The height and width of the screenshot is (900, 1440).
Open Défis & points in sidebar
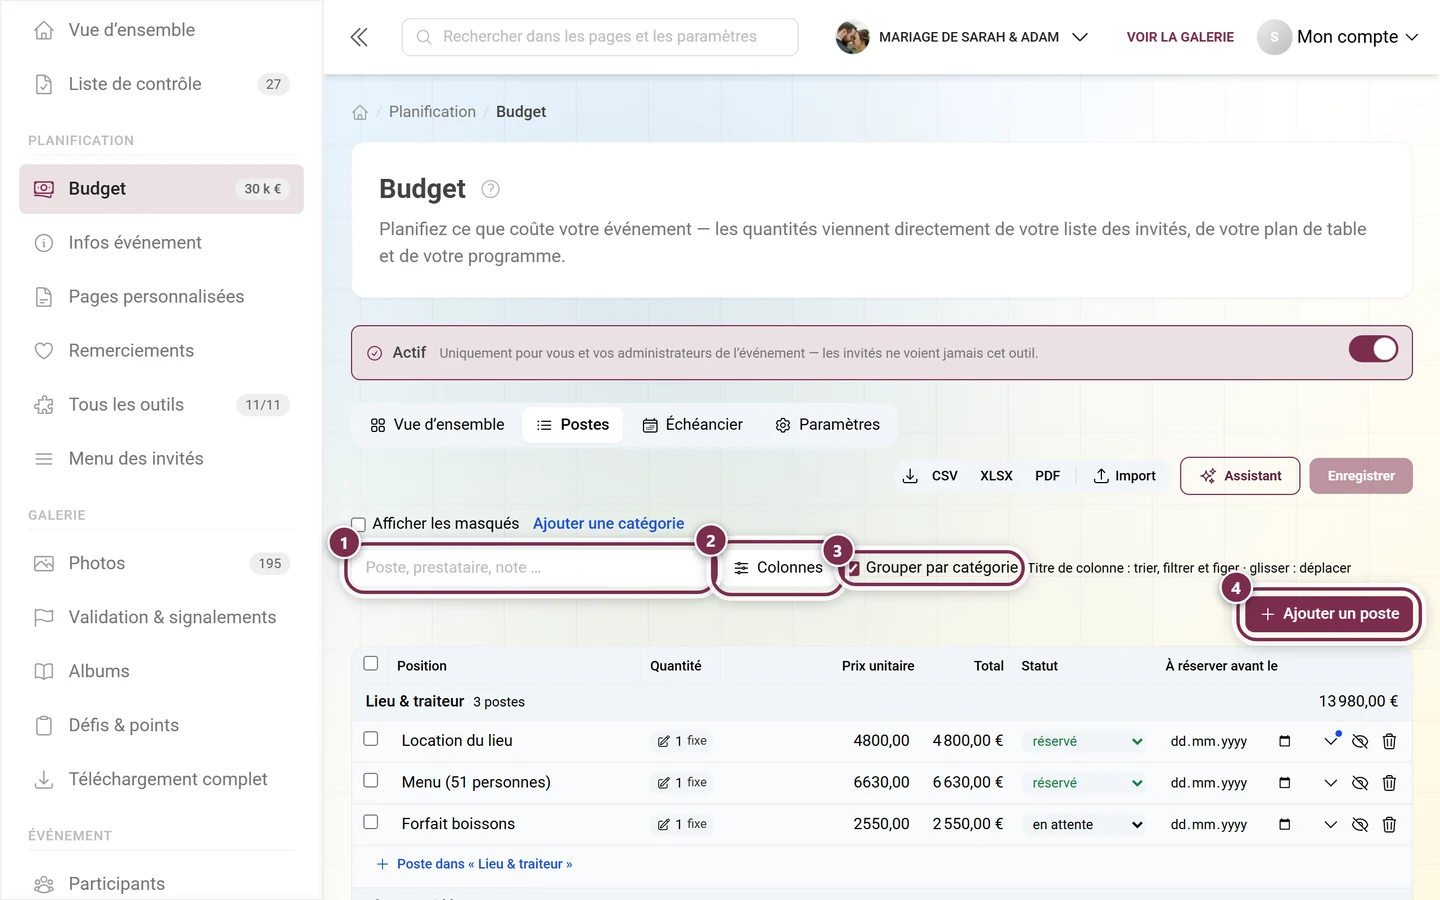coord(161,725)
